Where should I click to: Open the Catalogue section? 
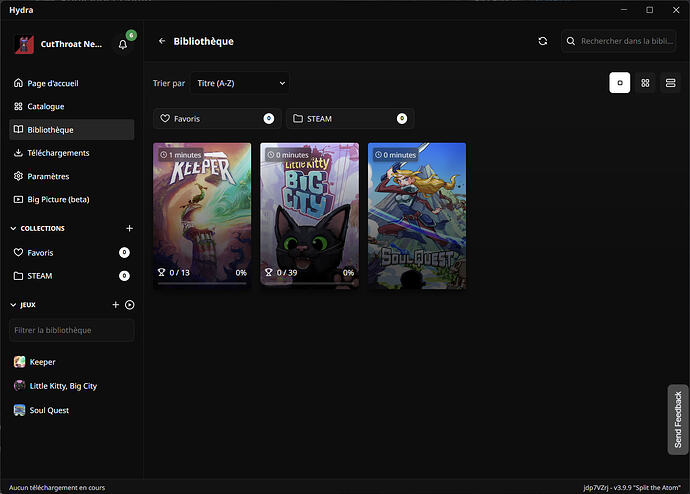(72, 106)
